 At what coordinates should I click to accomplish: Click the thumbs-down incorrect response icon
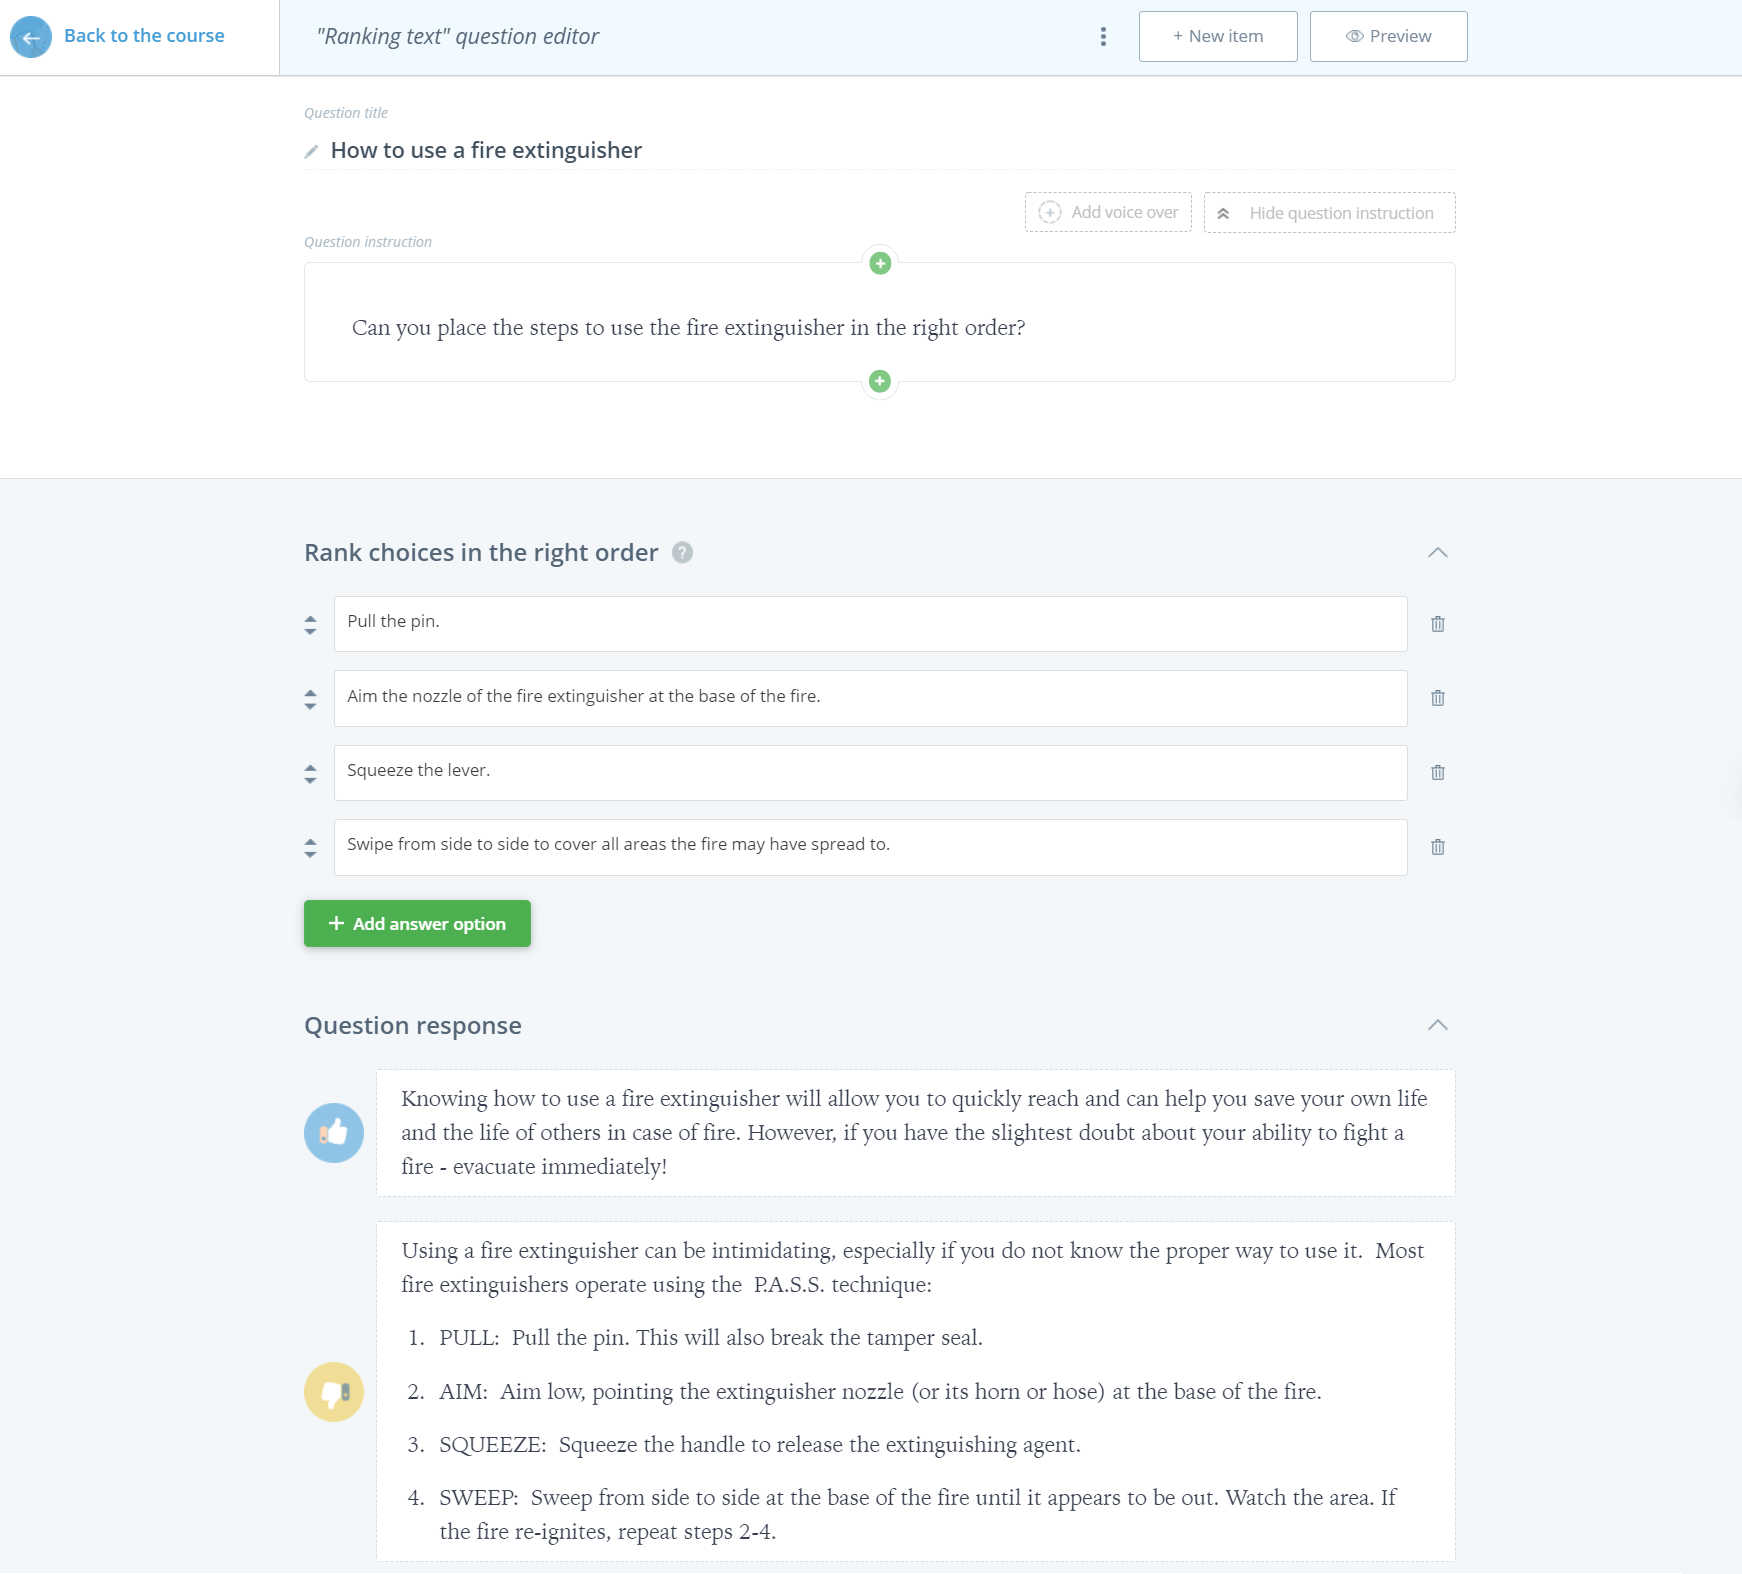[334, 1392]
